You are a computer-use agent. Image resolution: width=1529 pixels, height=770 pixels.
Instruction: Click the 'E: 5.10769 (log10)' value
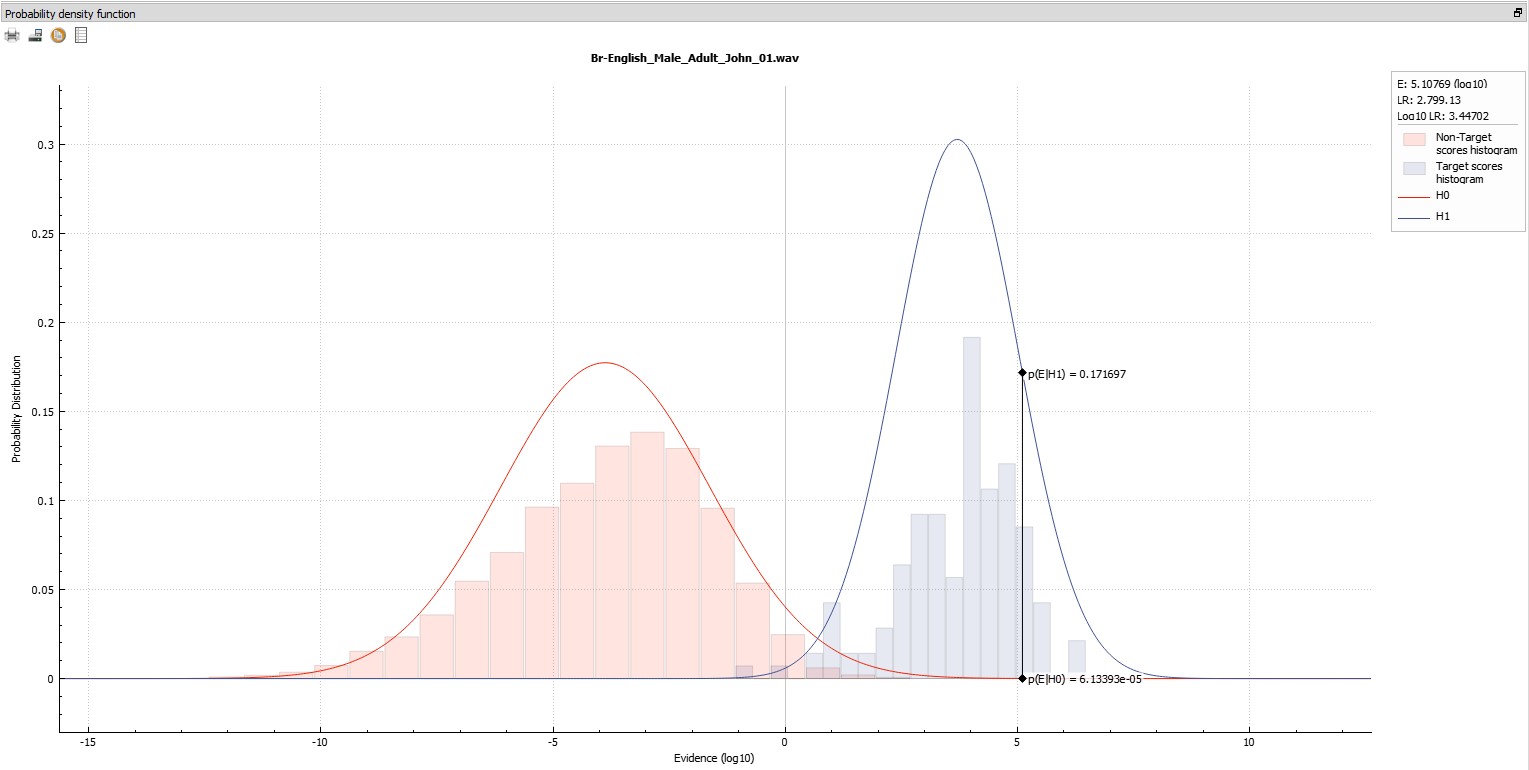coord(1442,85)
